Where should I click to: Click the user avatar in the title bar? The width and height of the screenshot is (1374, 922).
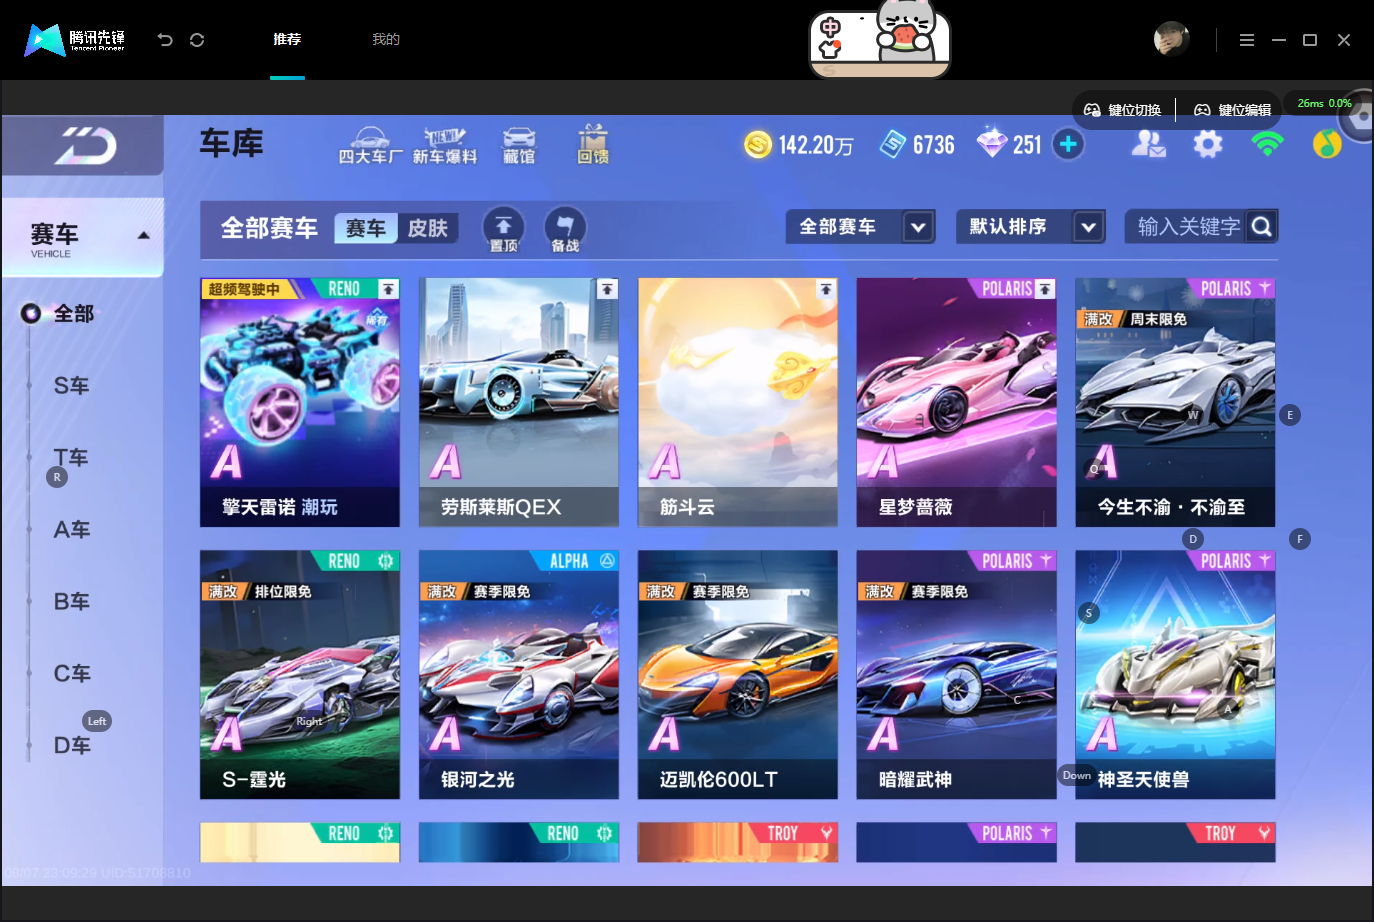tap(1171, 40)
